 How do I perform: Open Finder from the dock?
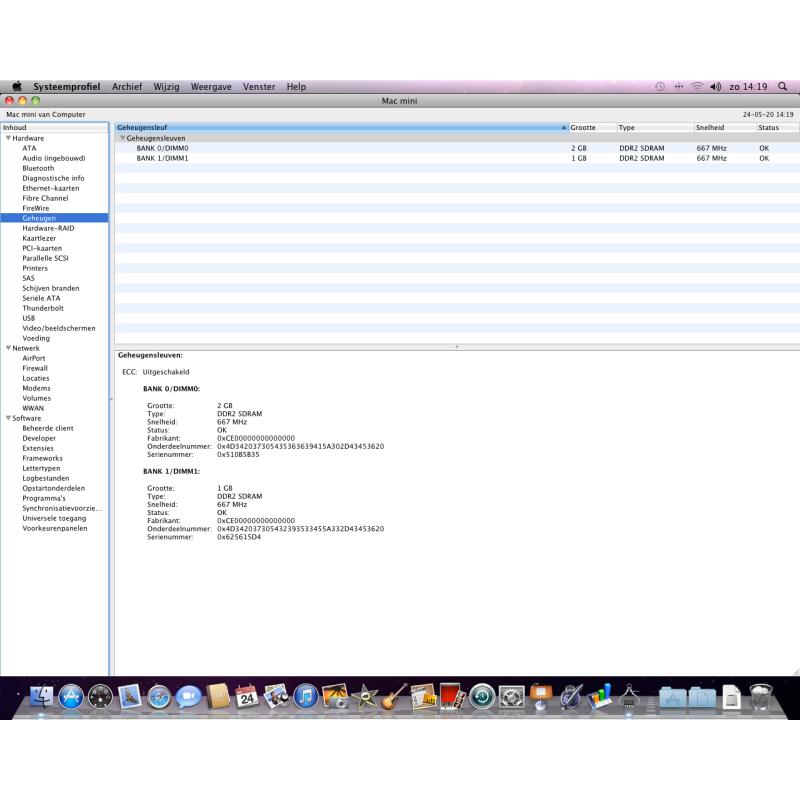click(41, 697)
